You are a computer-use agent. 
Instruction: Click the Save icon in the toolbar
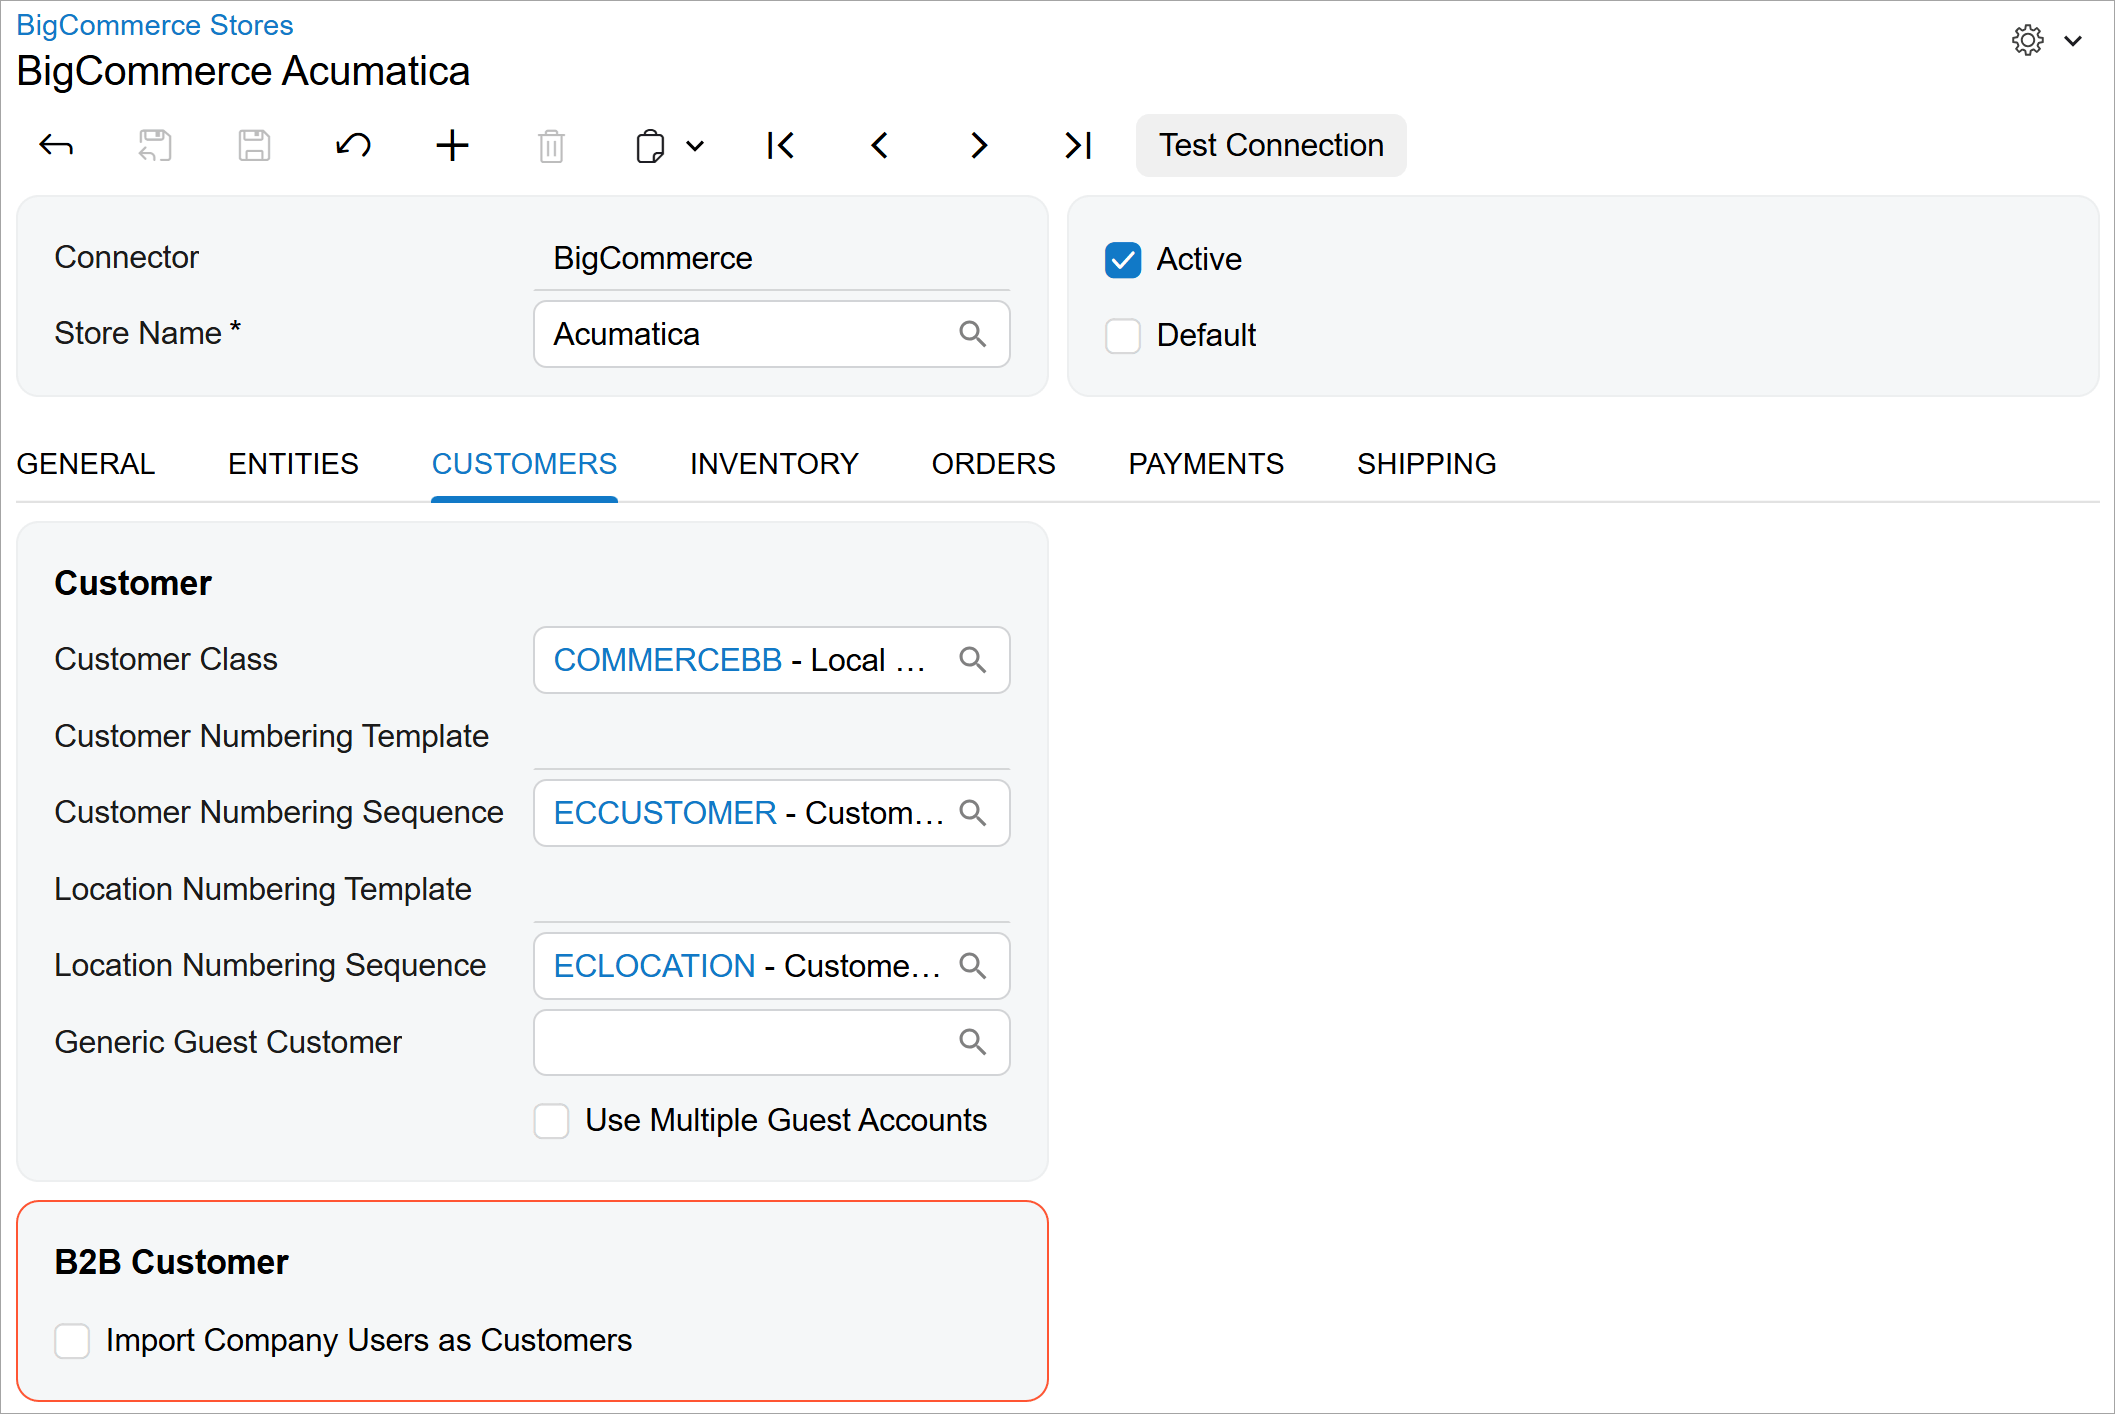coord(253,145)
